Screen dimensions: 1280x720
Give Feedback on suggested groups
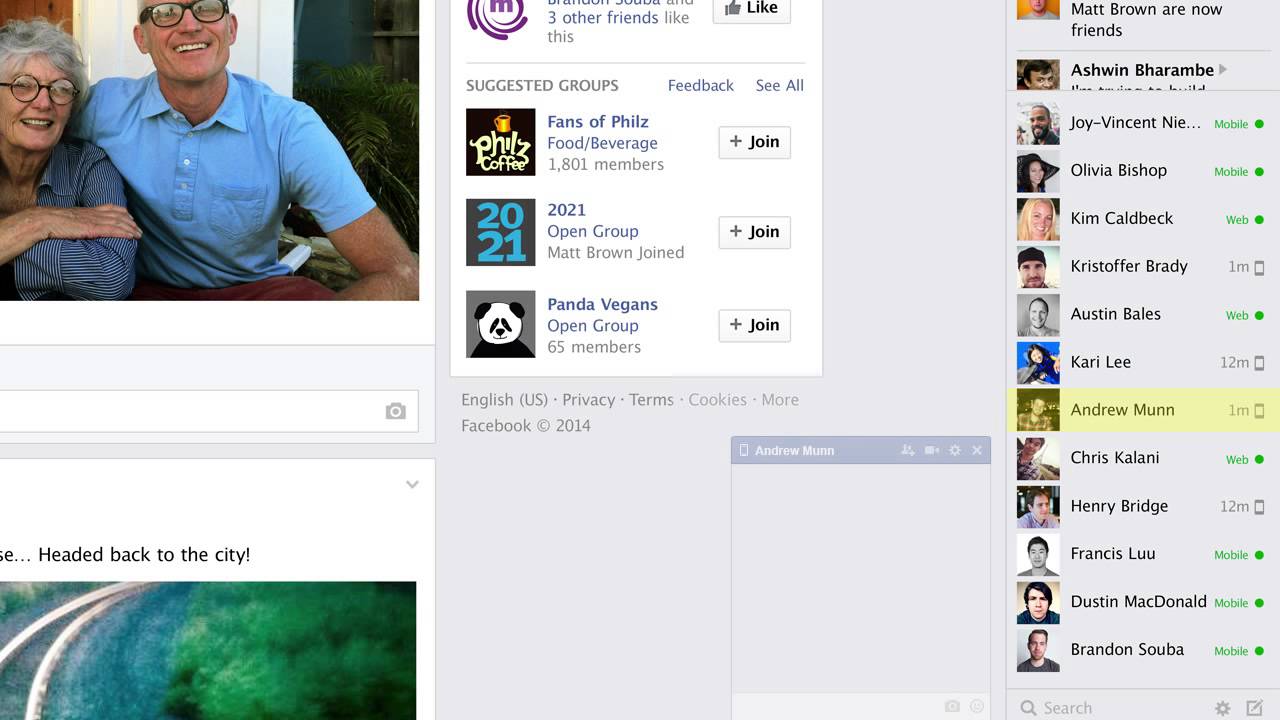[x=701, y=85]
